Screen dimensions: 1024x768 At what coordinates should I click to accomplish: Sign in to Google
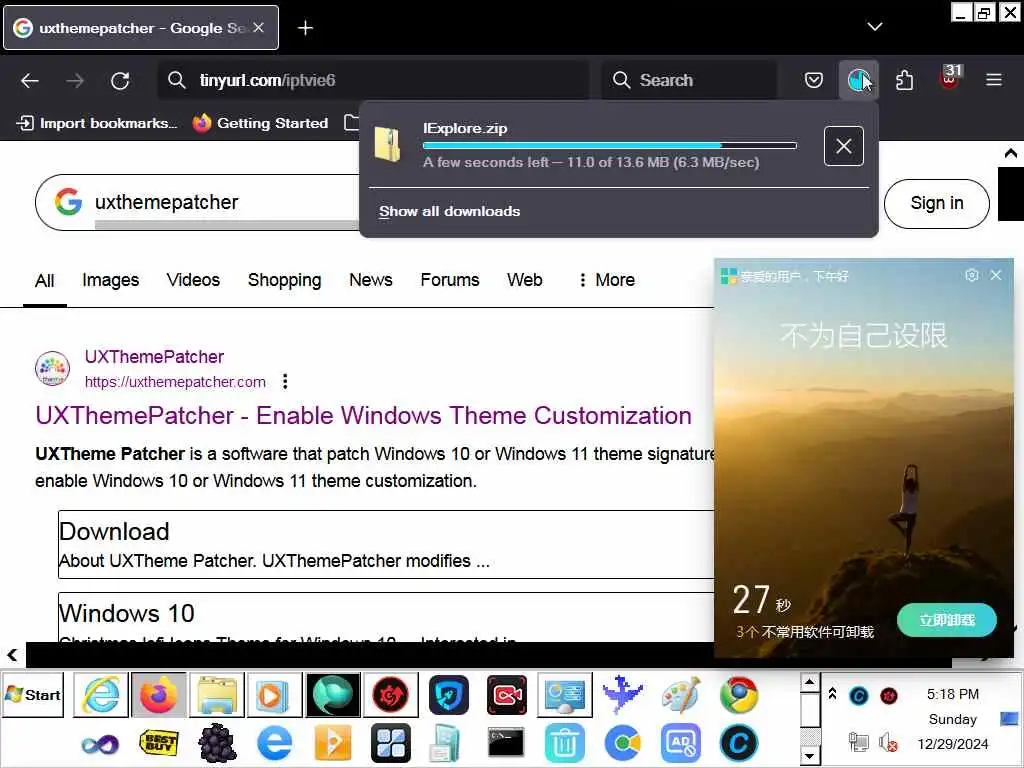coord(936,203)
